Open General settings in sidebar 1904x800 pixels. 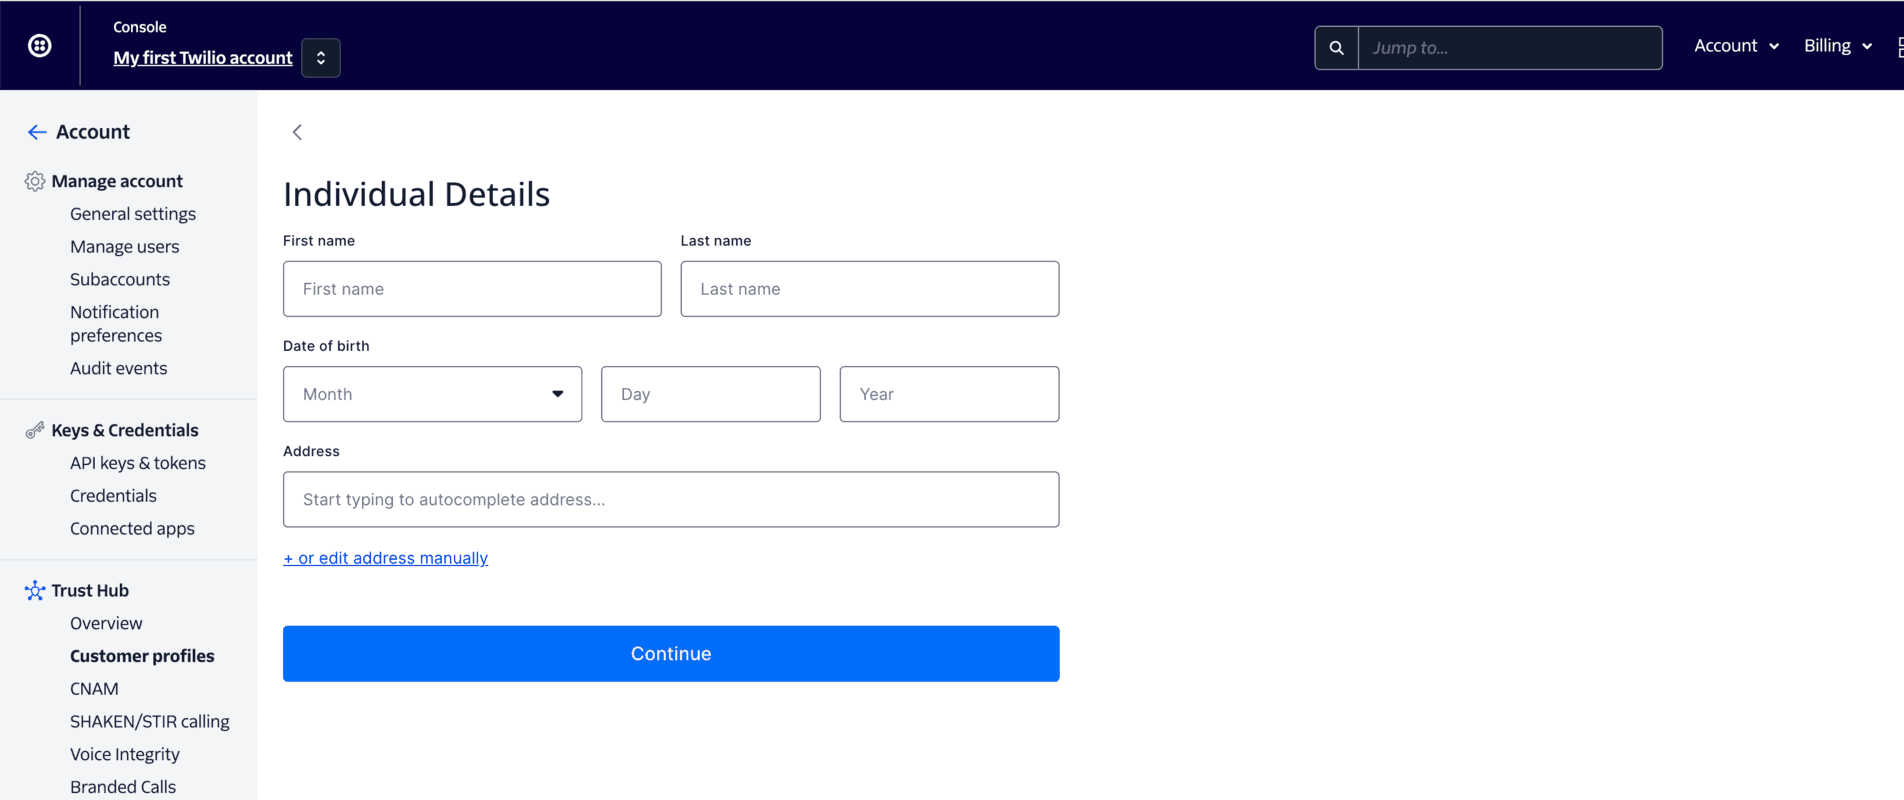(133, 214)
